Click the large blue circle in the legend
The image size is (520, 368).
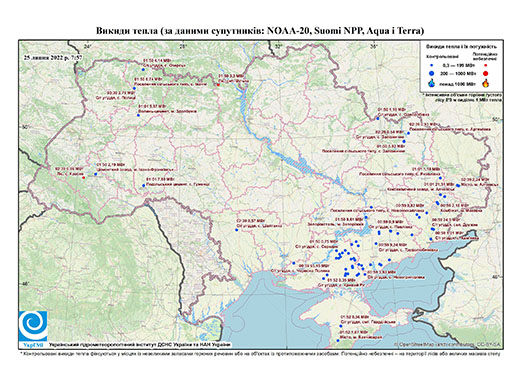pos(432,73)
